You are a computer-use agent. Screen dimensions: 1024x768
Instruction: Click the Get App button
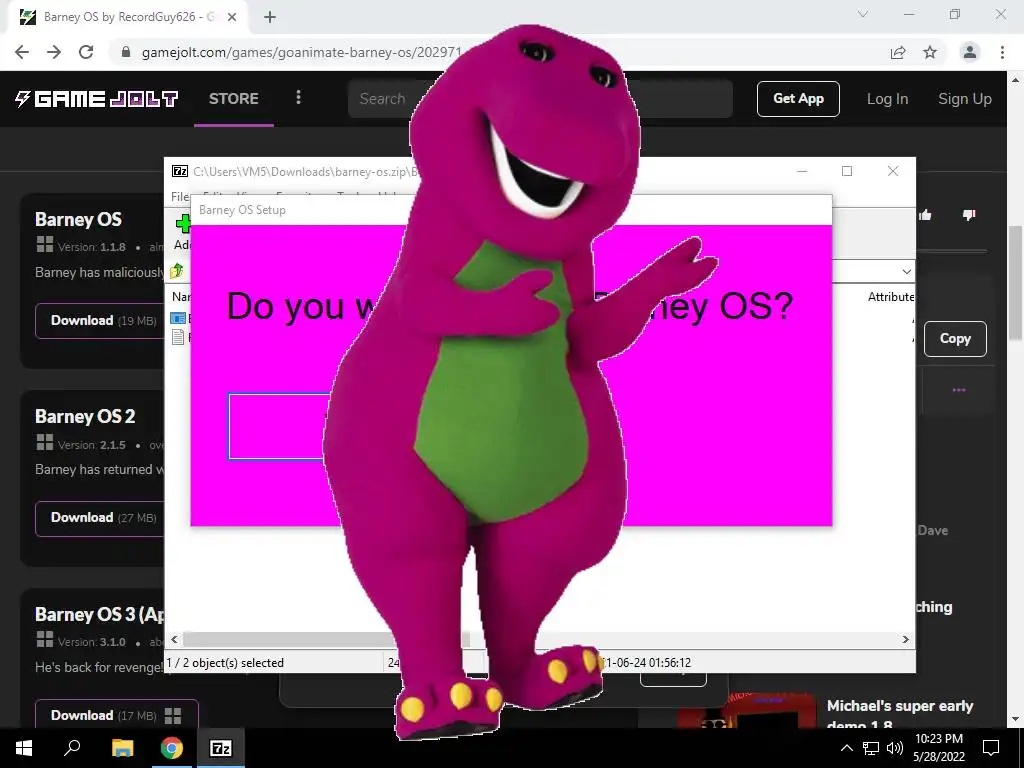coord(798,99)
